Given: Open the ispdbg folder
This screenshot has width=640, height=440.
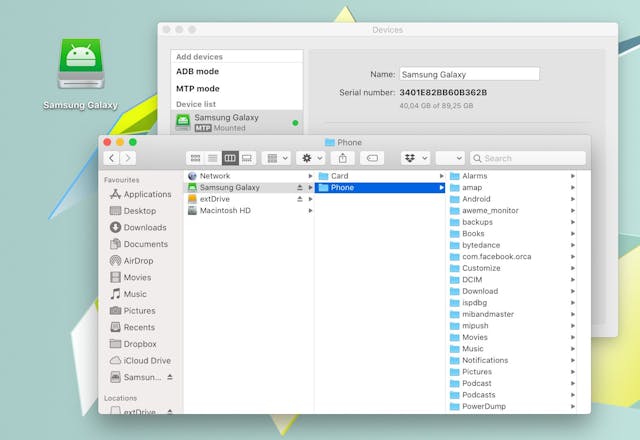Looking at the screenshot, I should click(x=512, y=303).
